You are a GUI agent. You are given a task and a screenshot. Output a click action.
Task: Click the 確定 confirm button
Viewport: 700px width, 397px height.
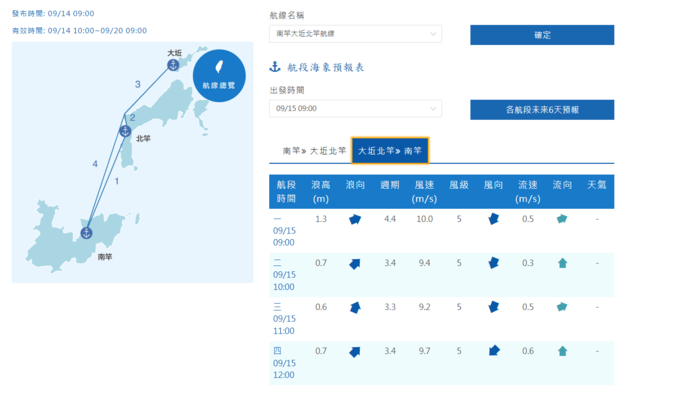click(x=542, y=35)
